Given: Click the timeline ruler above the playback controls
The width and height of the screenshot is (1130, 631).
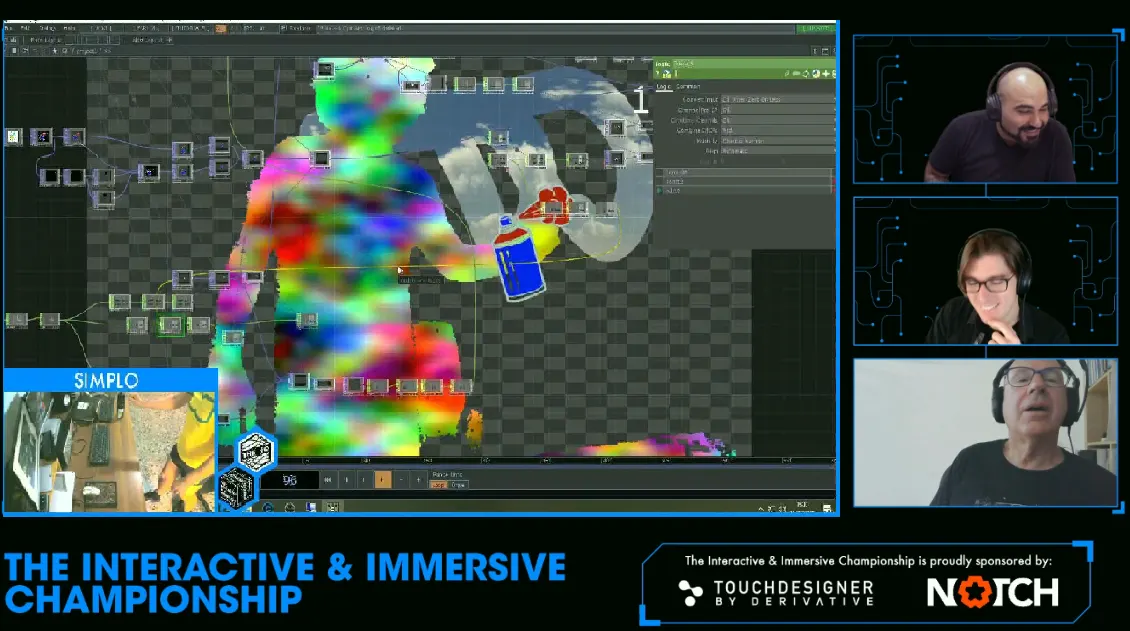Looking at the screenshot, I should (x=548, y=460).
